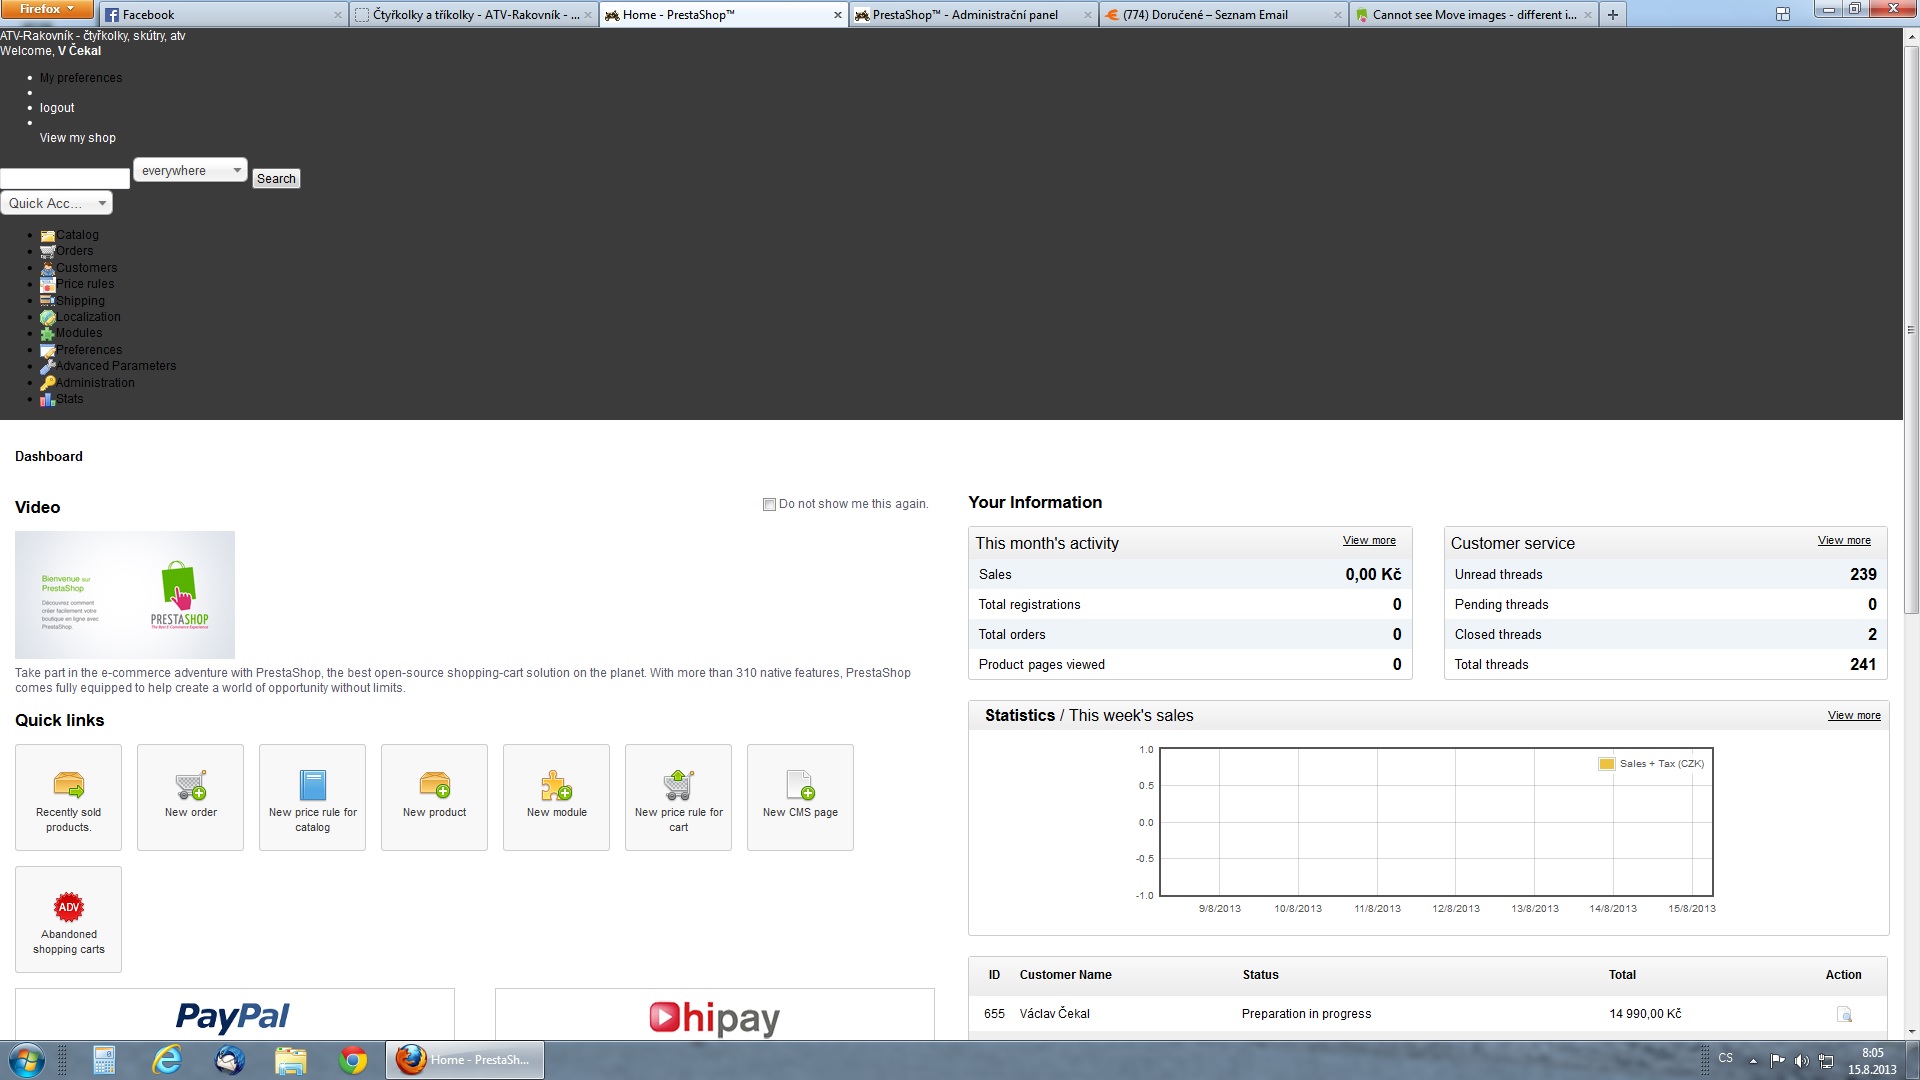1920x1080 pixels.
Task: Select customer name Václav Čekal
Action: (x=1054, y=1014)
